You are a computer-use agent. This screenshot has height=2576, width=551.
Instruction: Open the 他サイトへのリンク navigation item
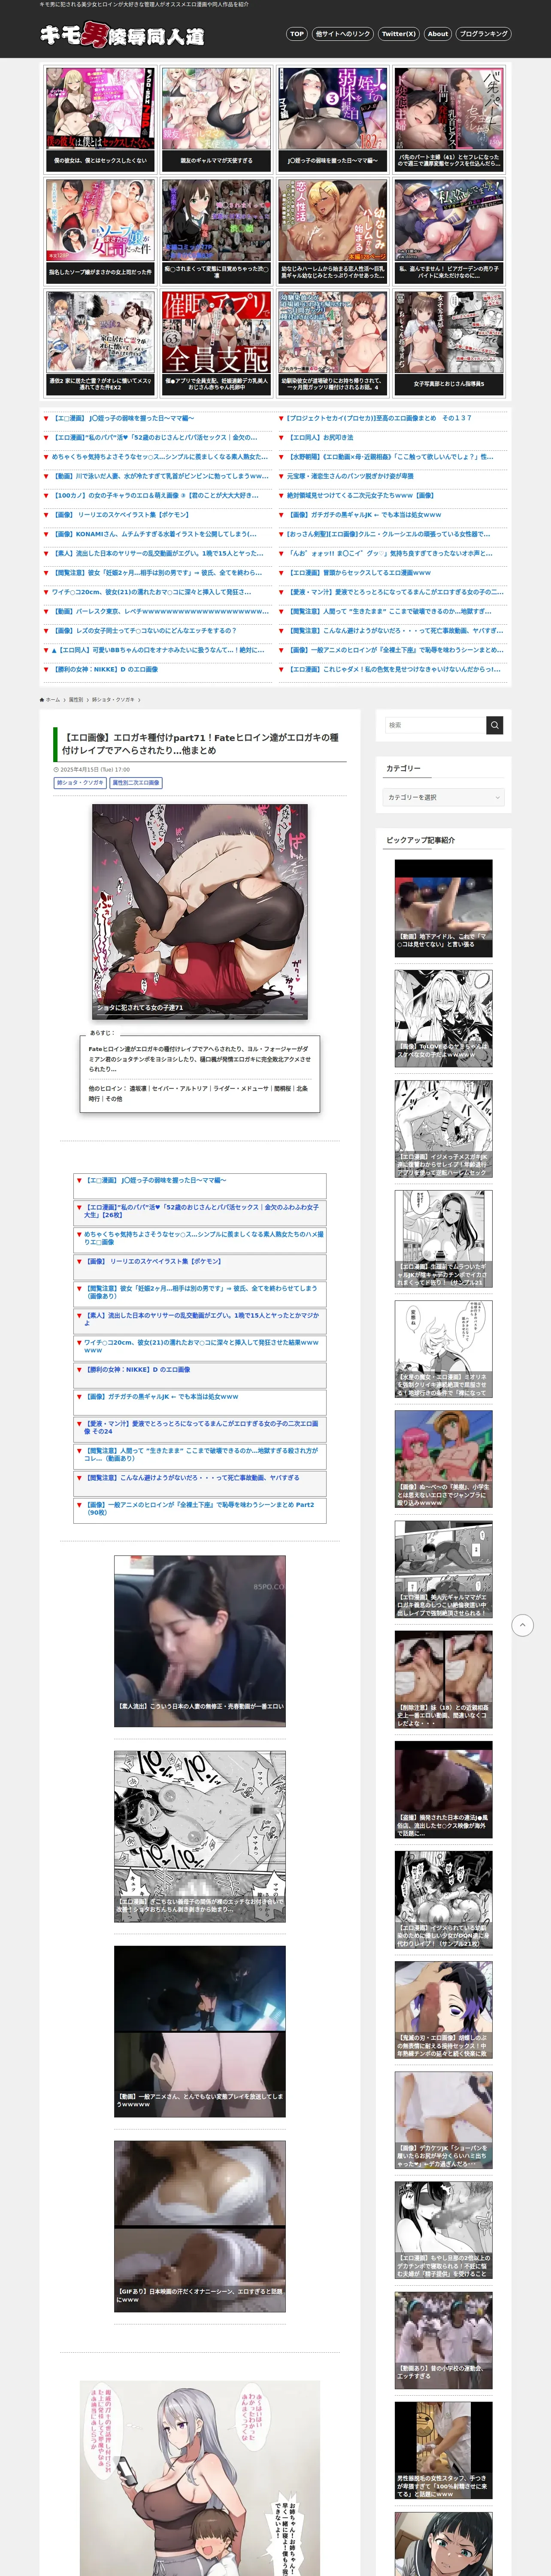(x=342, y=34)
